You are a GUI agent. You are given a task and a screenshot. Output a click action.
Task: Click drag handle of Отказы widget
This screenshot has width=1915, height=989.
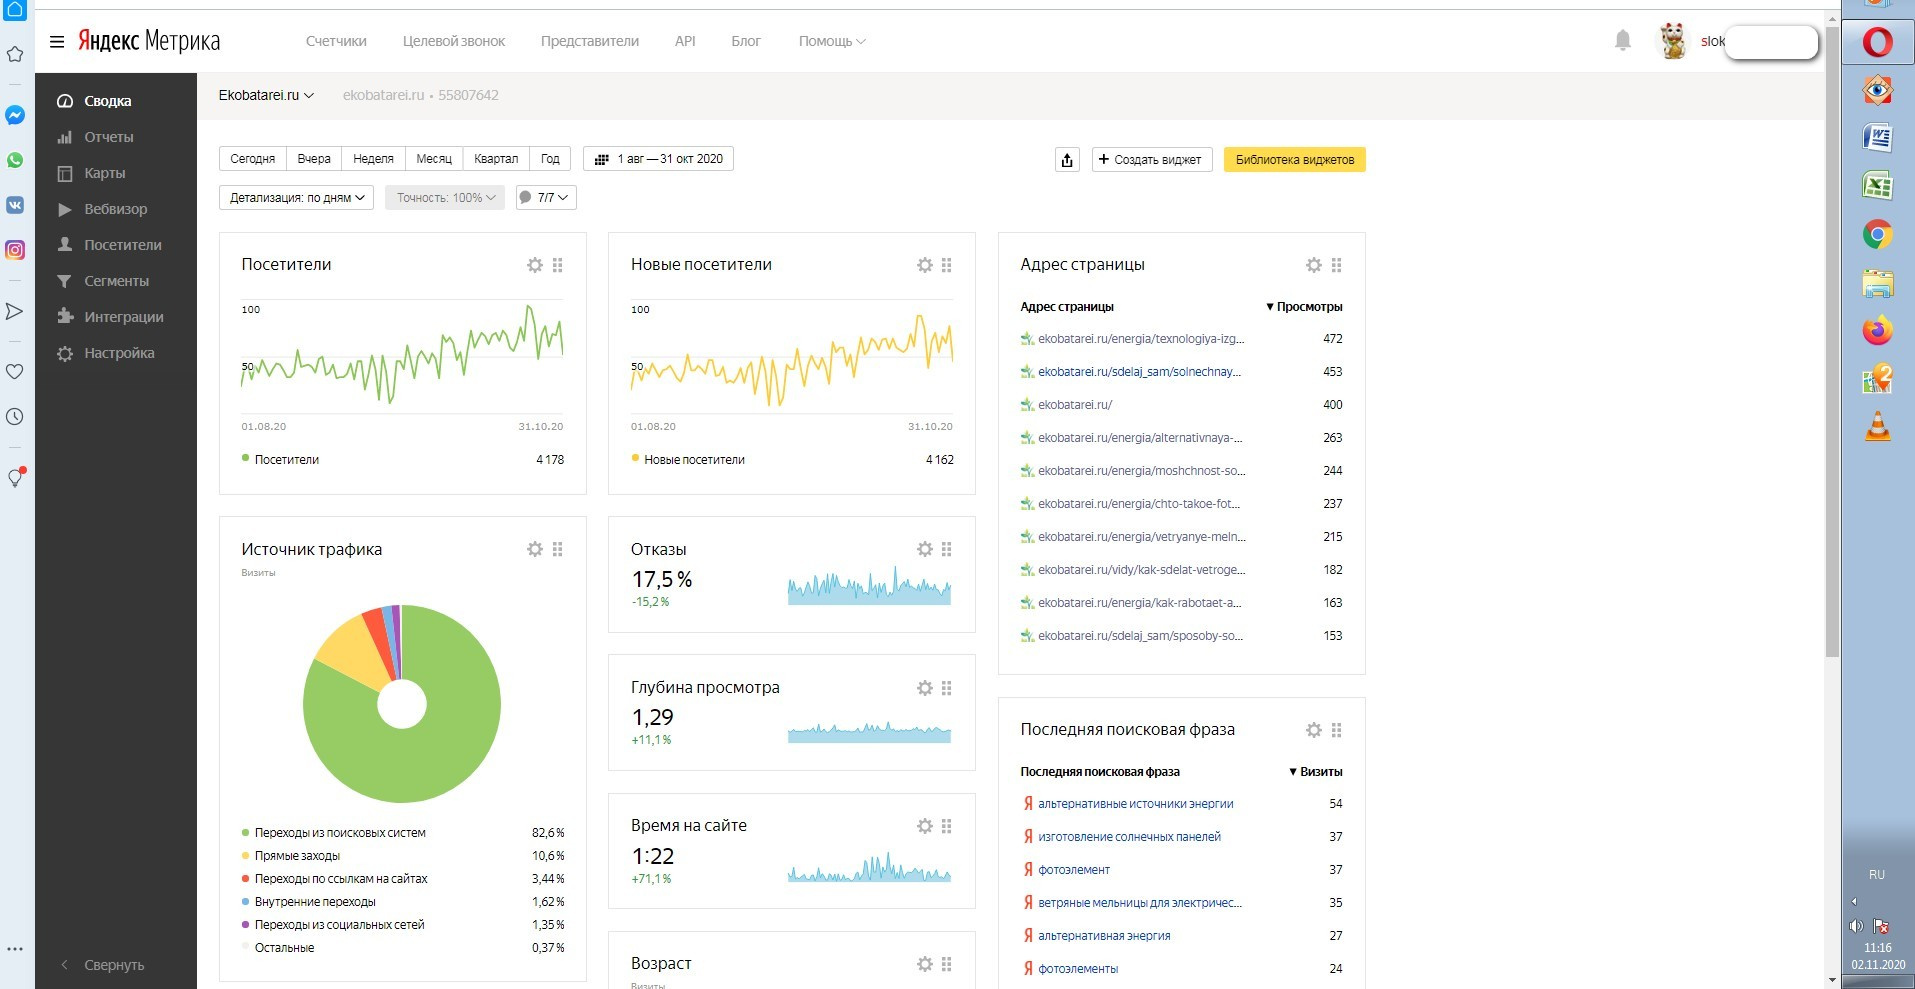(947, 549)
